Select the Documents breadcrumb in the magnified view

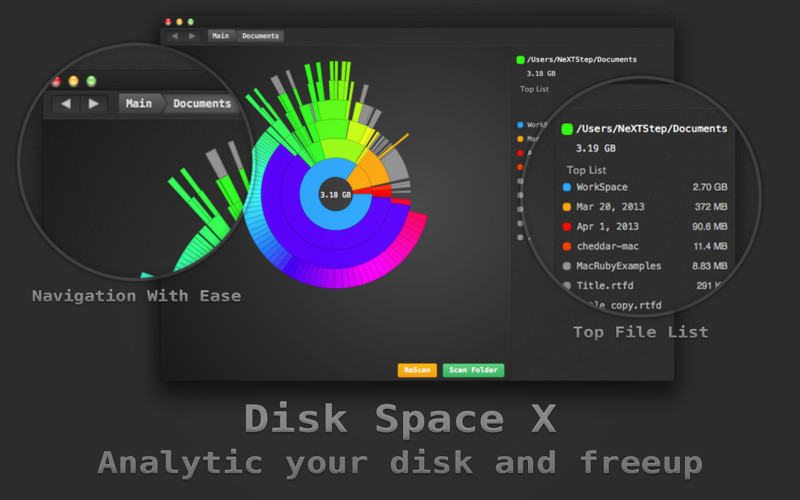tap(202, 103)
